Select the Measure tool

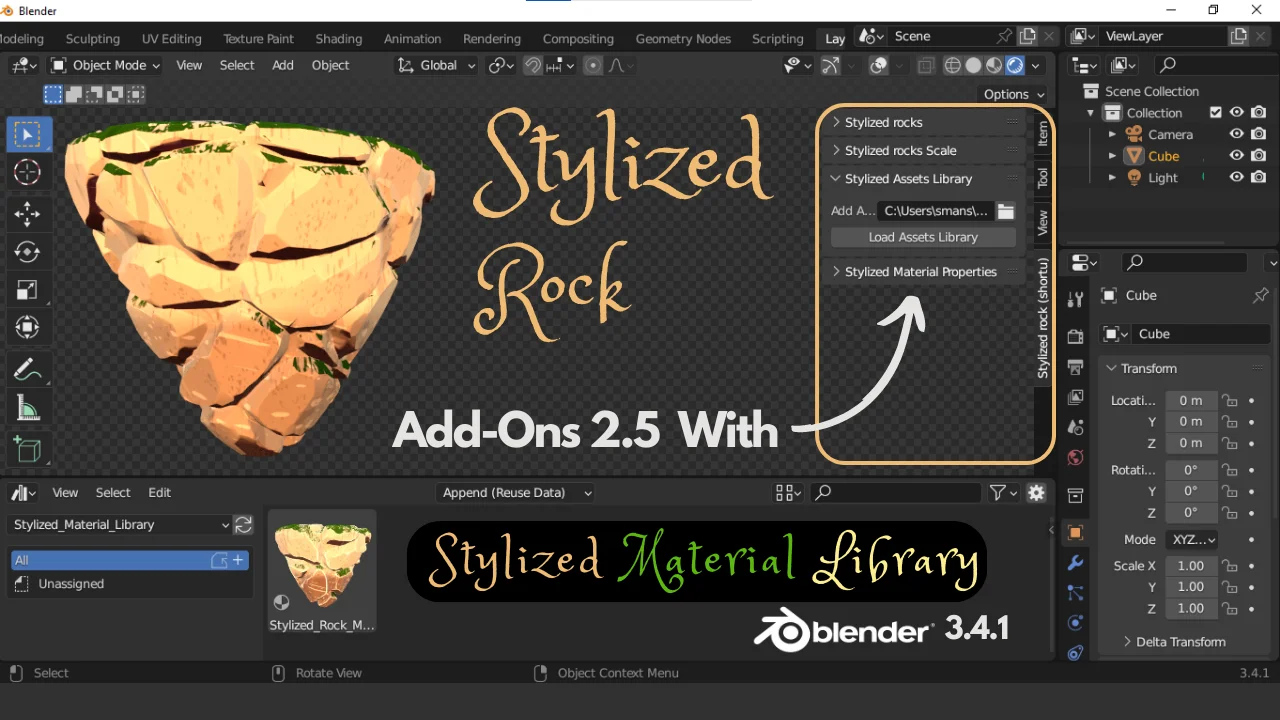point(28,407)
